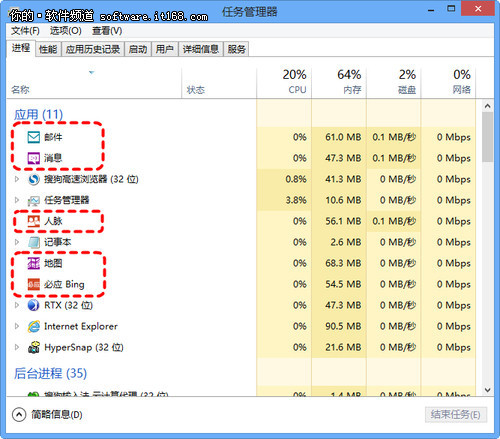The image size is (500, 439).
Task: Click the 0.8% CPU value
Action: (296, 179)
